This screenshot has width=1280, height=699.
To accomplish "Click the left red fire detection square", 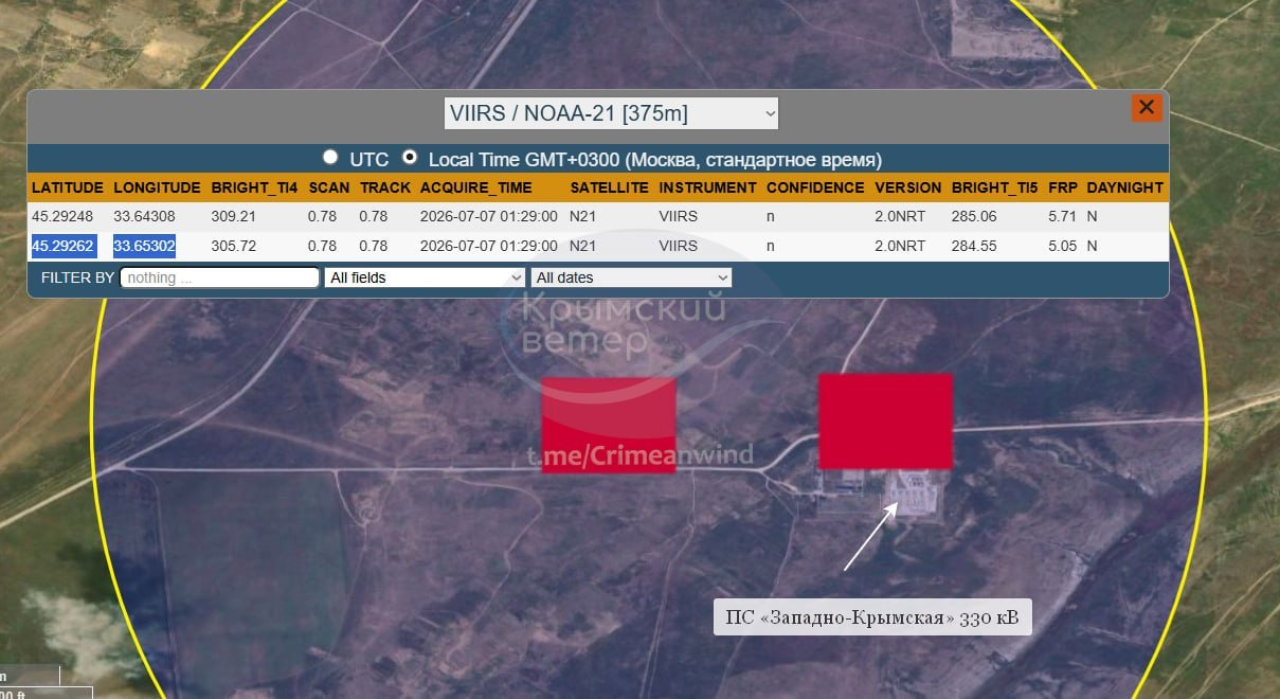I will pyautogui.click(x=608, y=424).
